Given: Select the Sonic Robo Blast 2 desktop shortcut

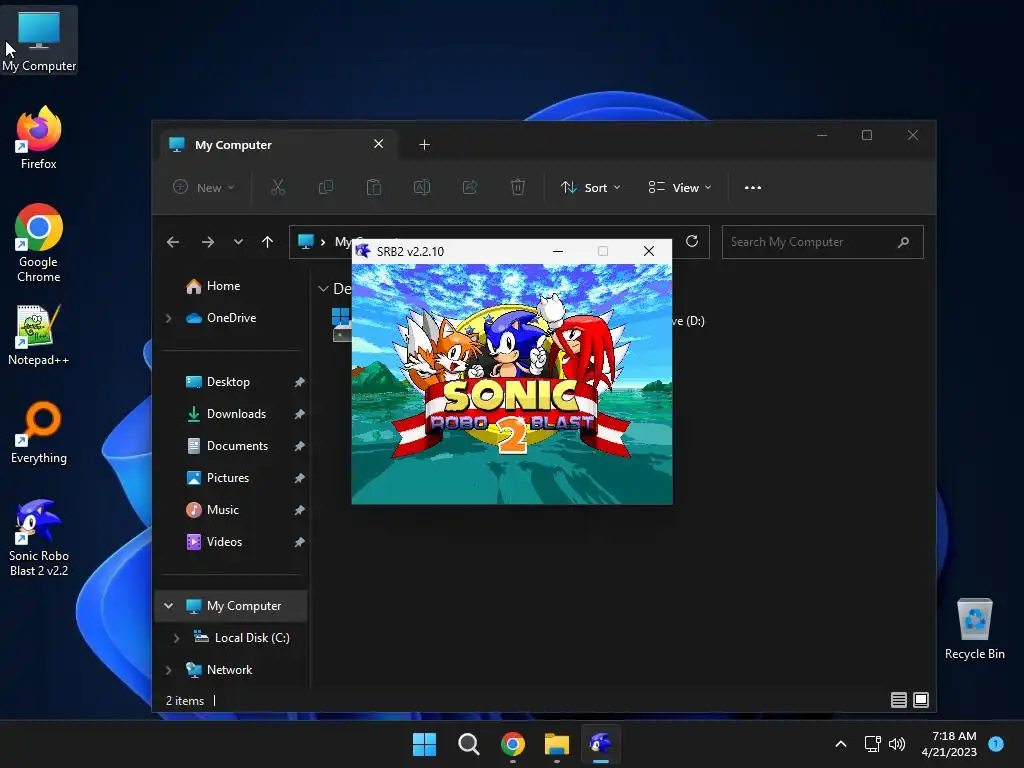Looking at the screenshot, I should pos(39,538).
